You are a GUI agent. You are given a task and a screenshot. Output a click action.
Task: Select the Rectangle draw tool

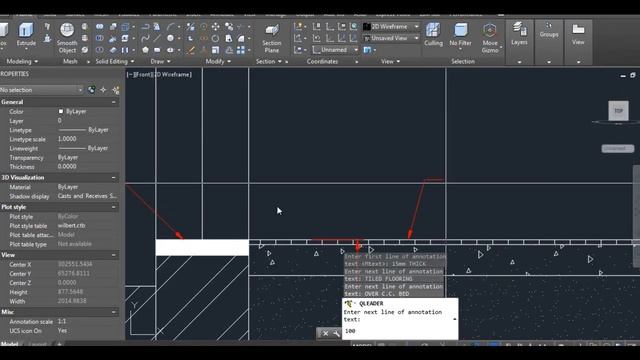[157, 50]
